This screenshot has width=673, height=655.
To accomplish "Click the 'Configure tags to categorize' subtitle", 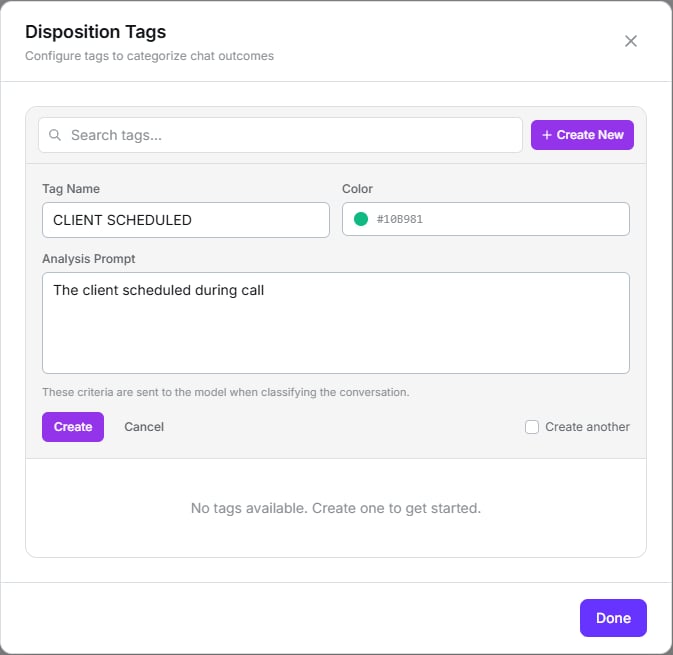I will [x=149, y=56].
